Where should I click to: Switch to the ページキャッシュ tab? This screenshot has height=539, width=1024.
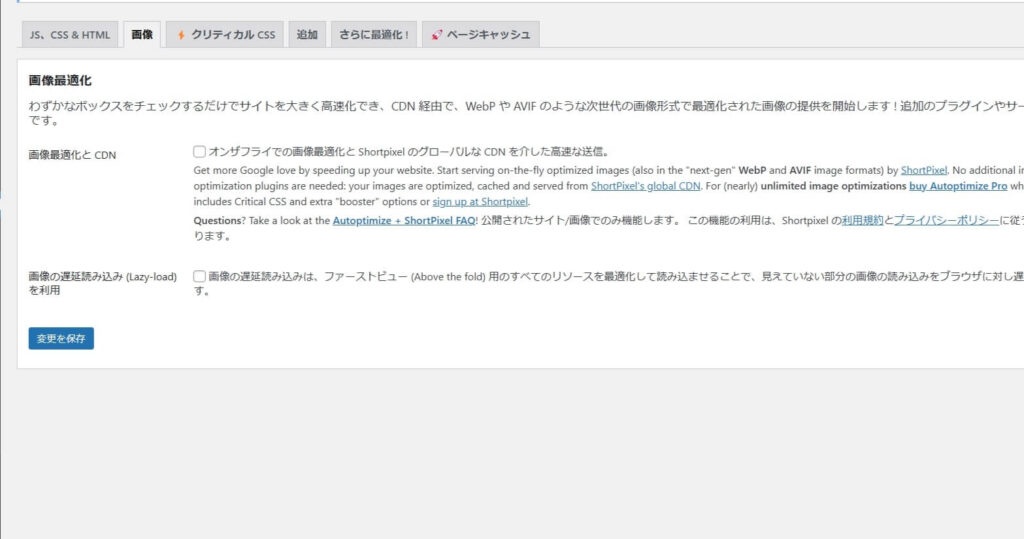(480, 35)
